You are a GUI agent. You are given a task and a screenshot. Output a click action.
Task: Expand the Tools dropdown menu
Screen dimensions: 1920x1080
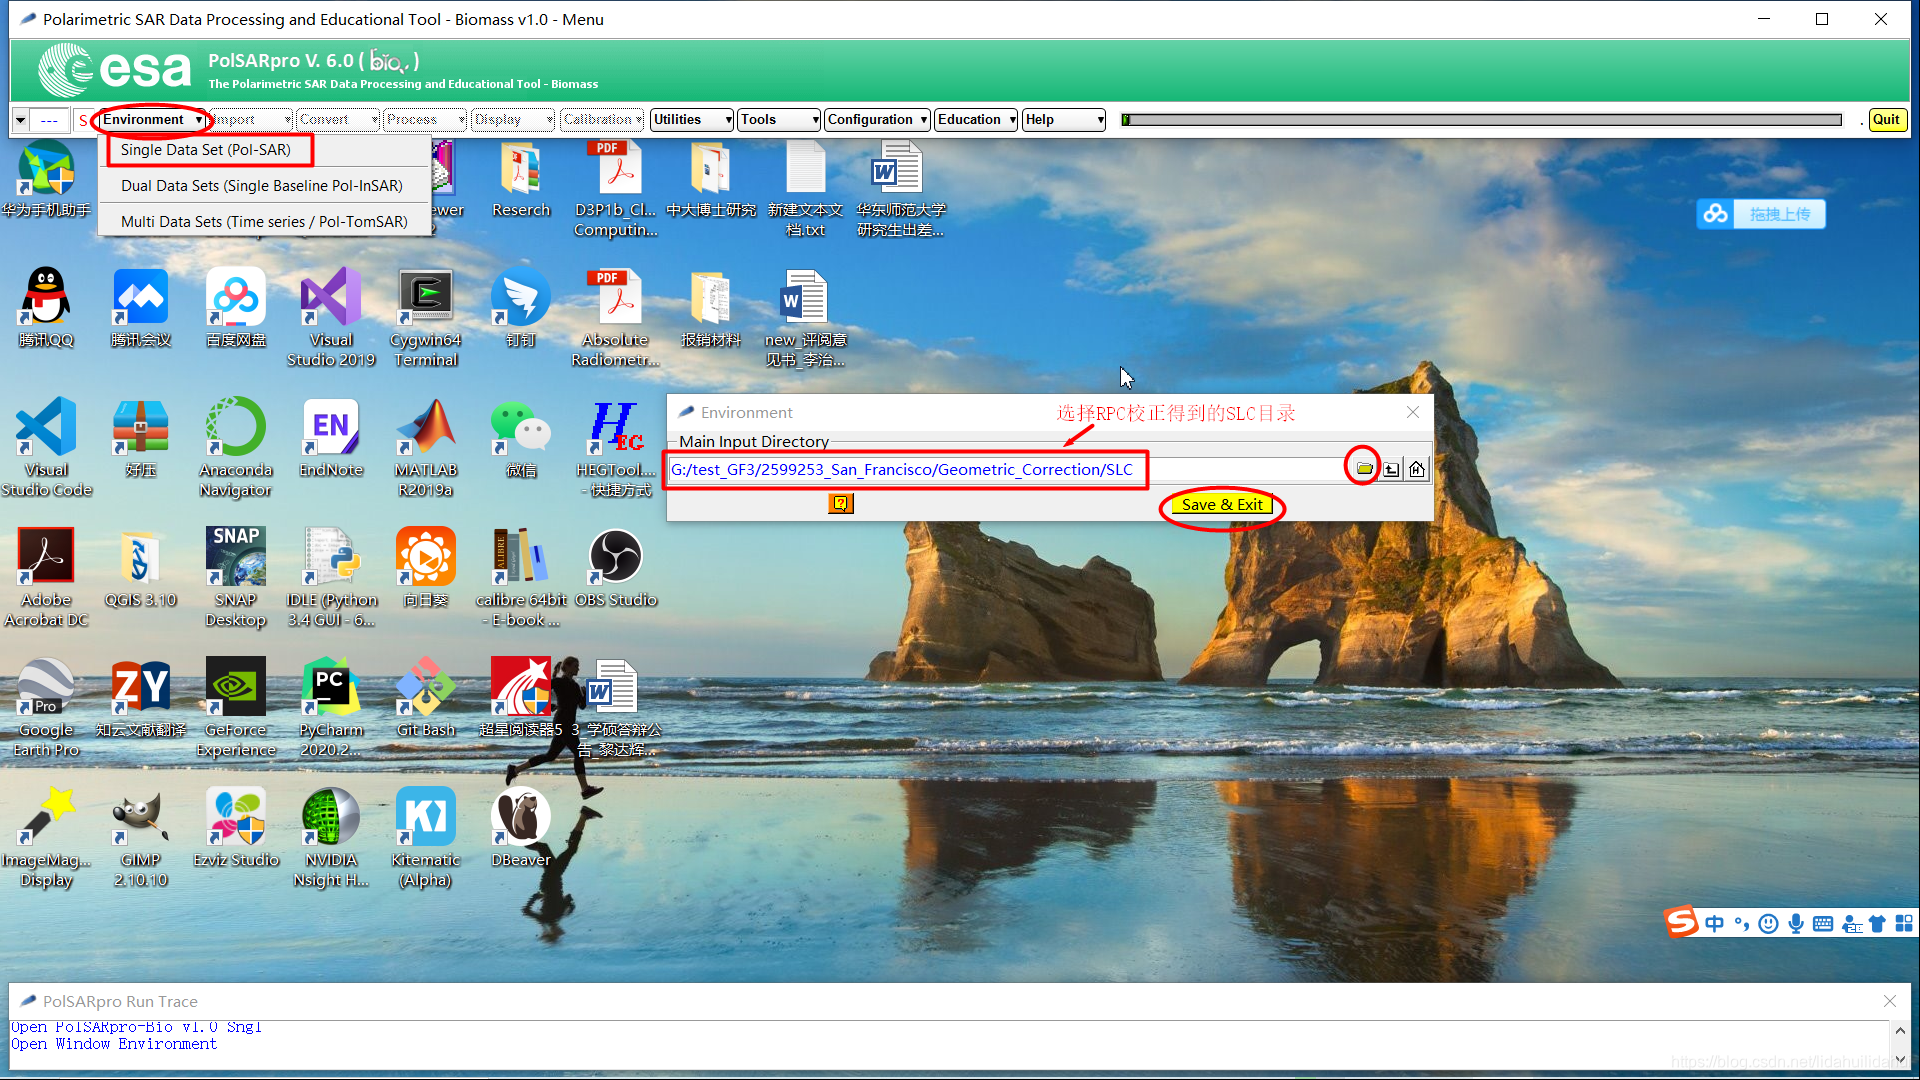pos(778,120)
